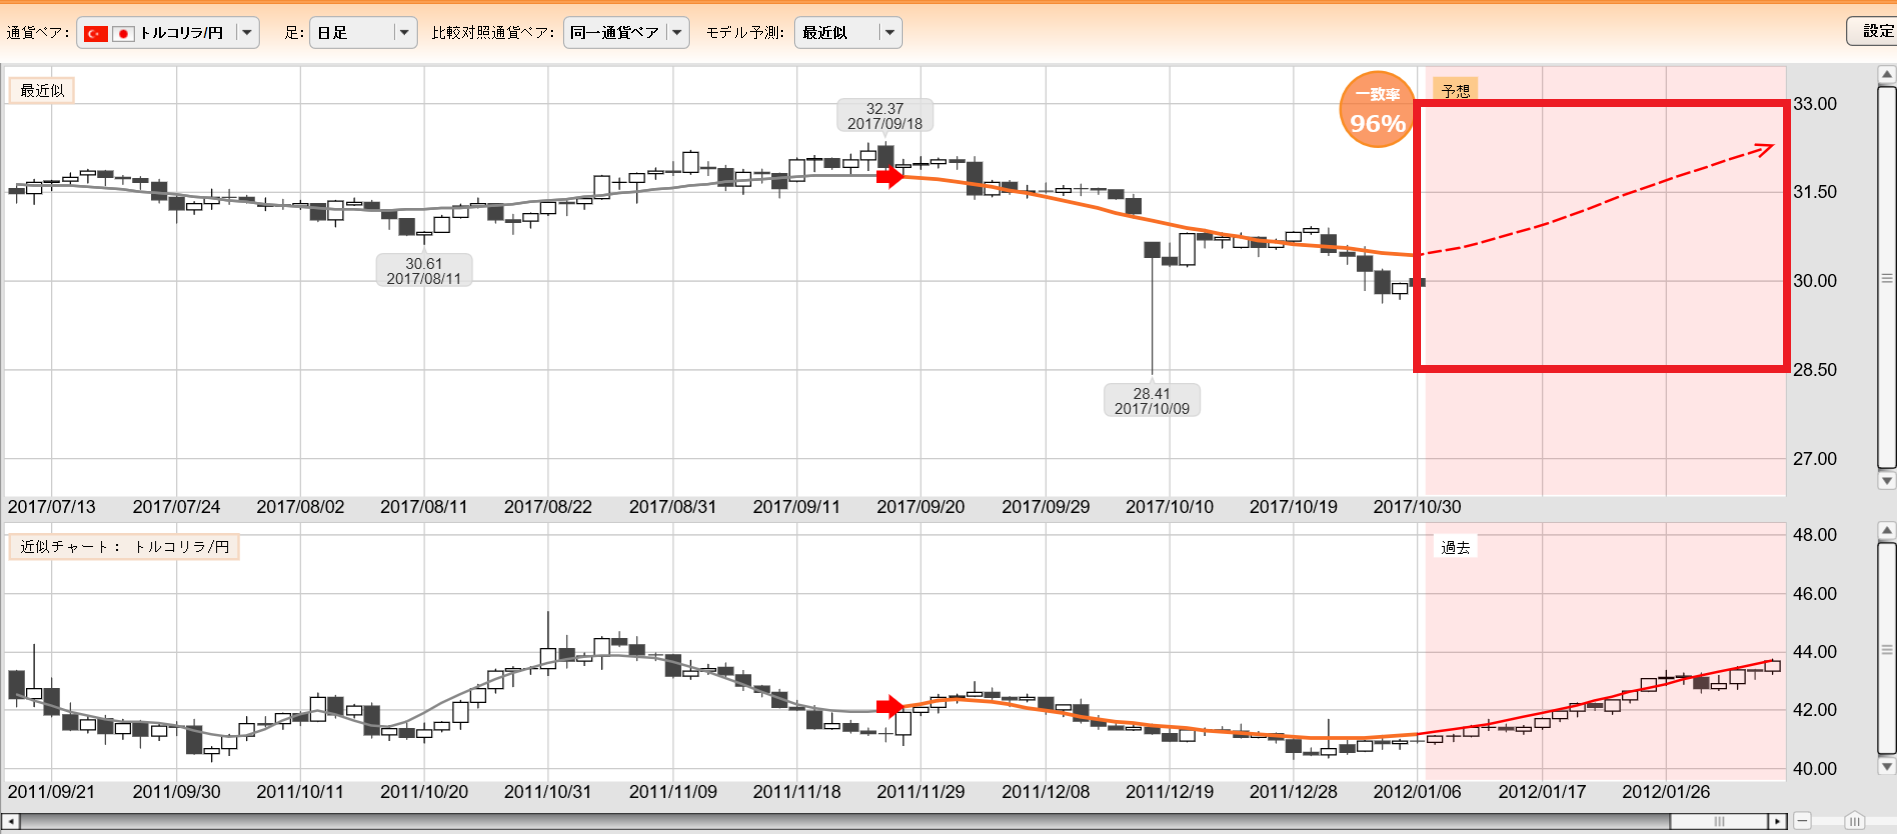Click the 過去 label in the lower chart
The height and width of the screenshot is (834, 1897).
click(x=1455, y=547)
